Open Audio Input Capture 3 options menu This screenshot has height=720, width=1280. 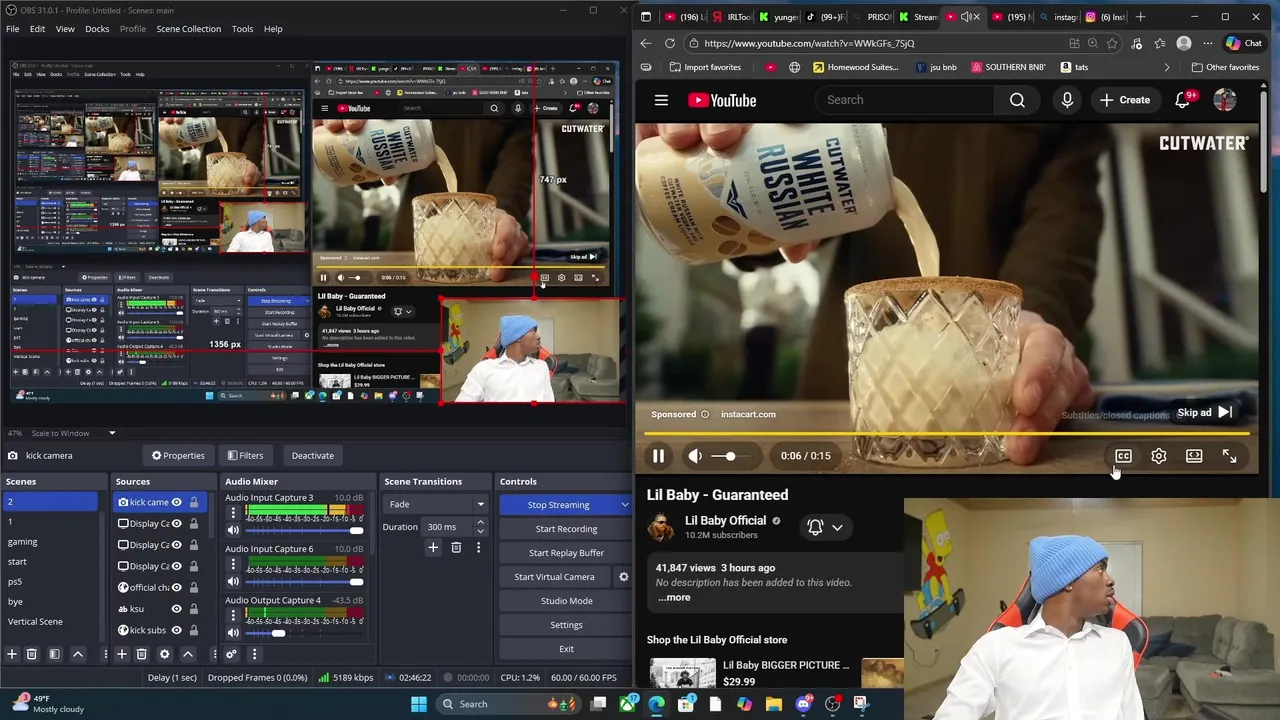pyautogui.click(x=233, y=512)
